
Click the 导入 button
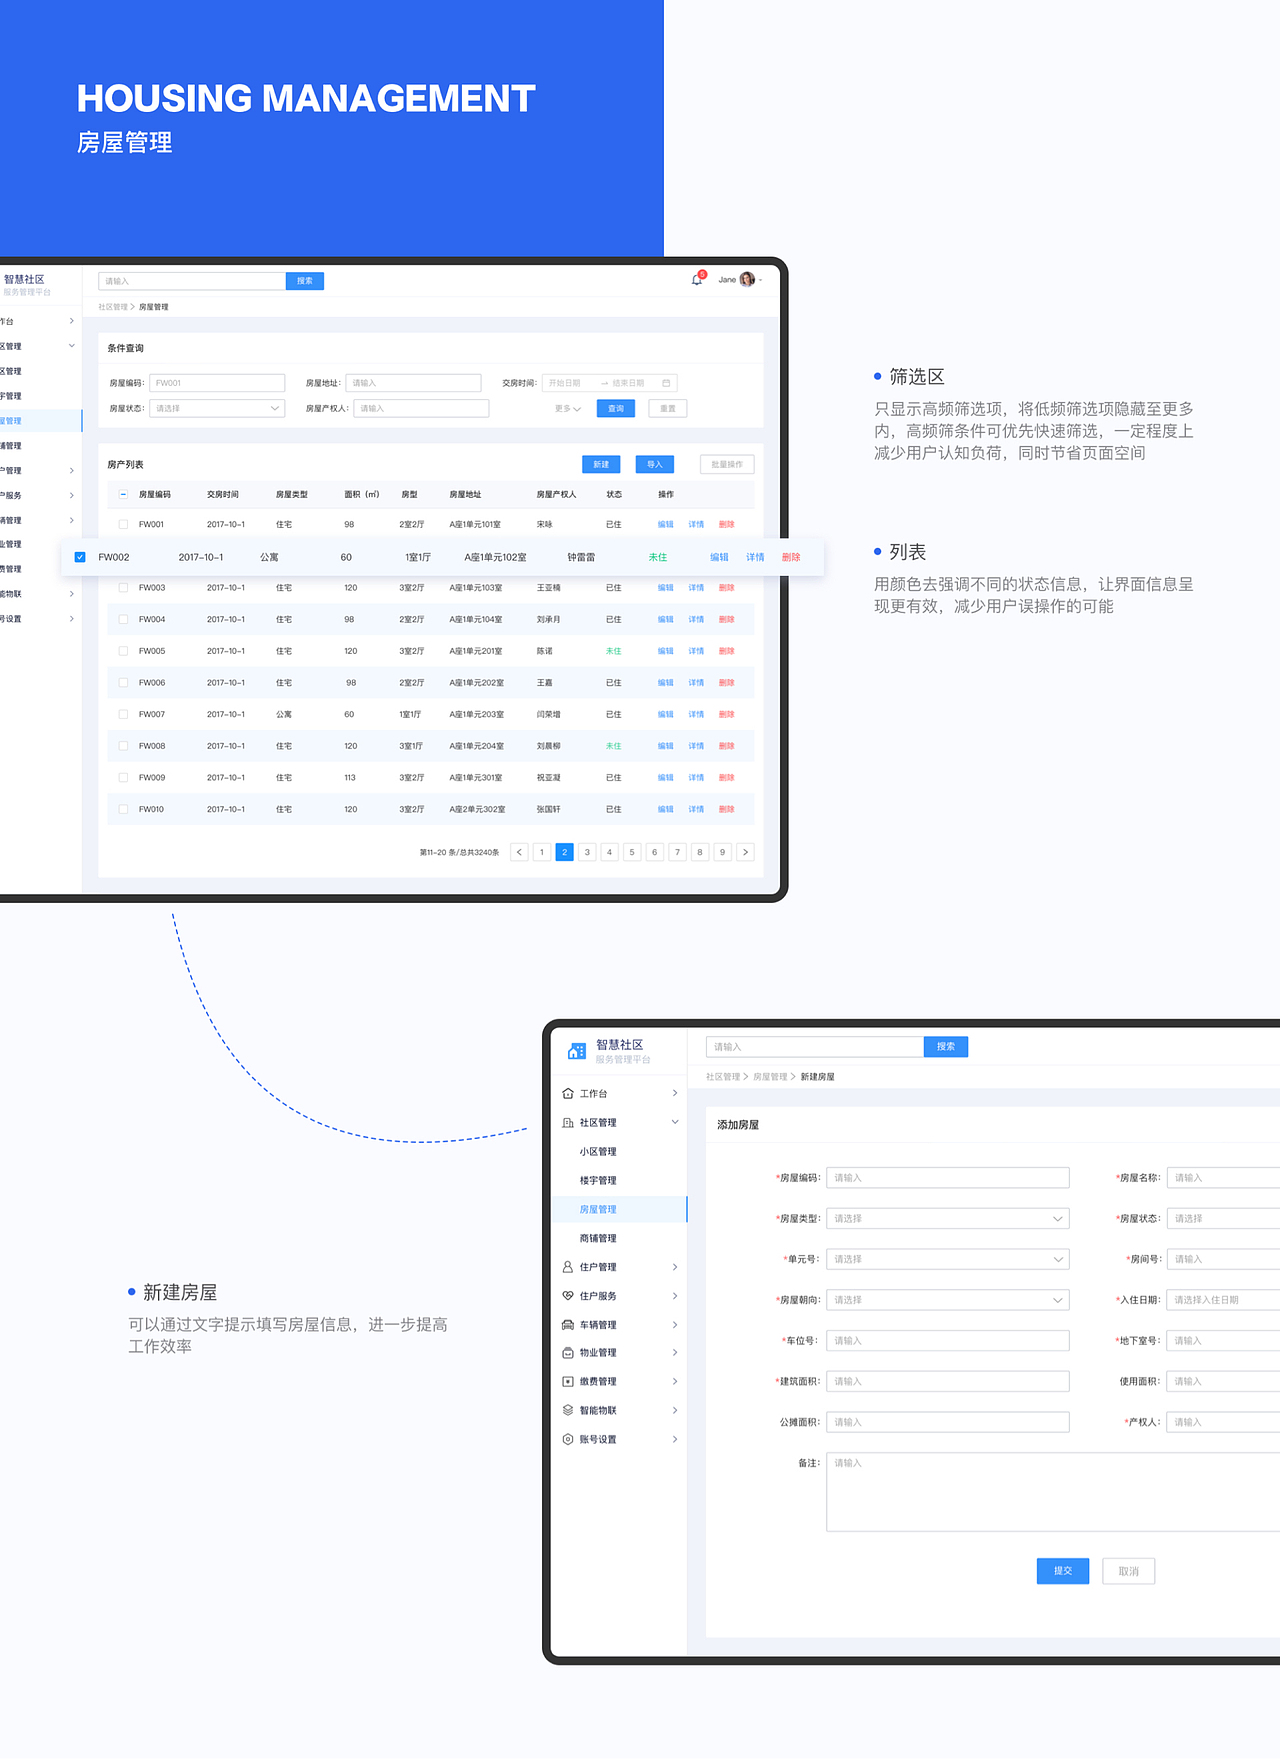coord(655,464)
